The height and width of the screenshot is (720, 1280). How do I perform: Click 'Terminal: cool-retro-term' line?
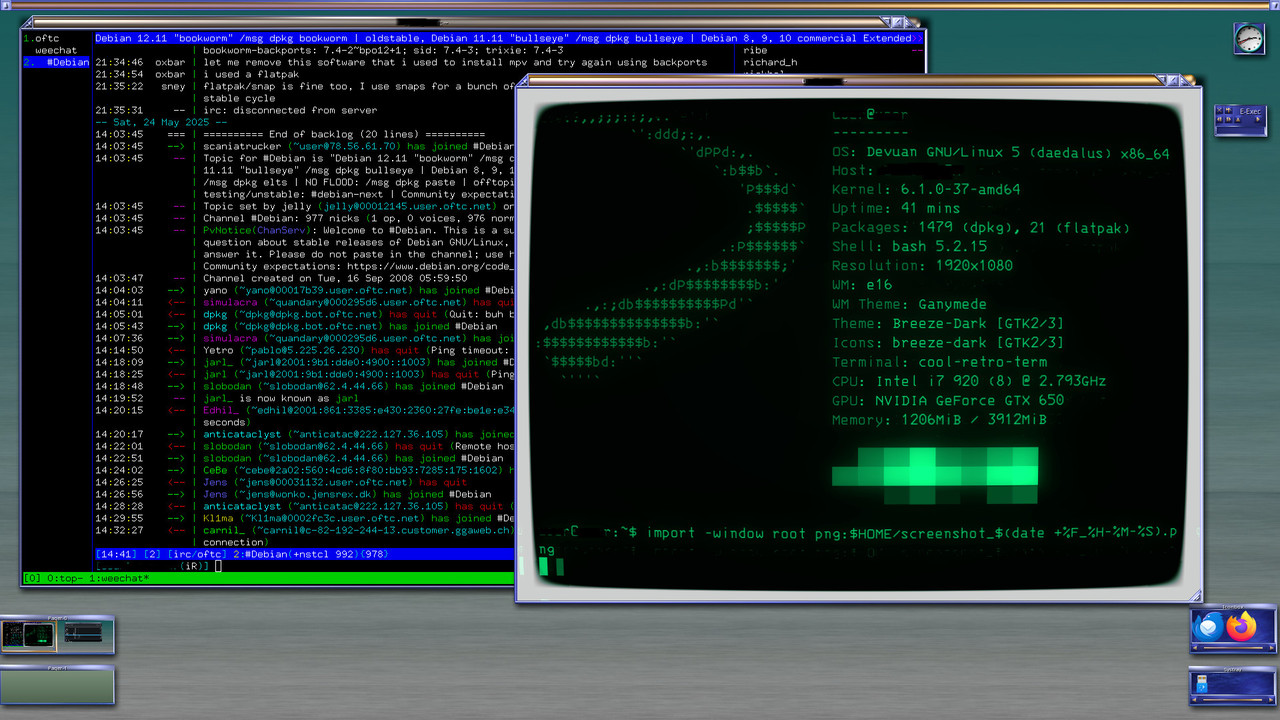coord(940,362)
